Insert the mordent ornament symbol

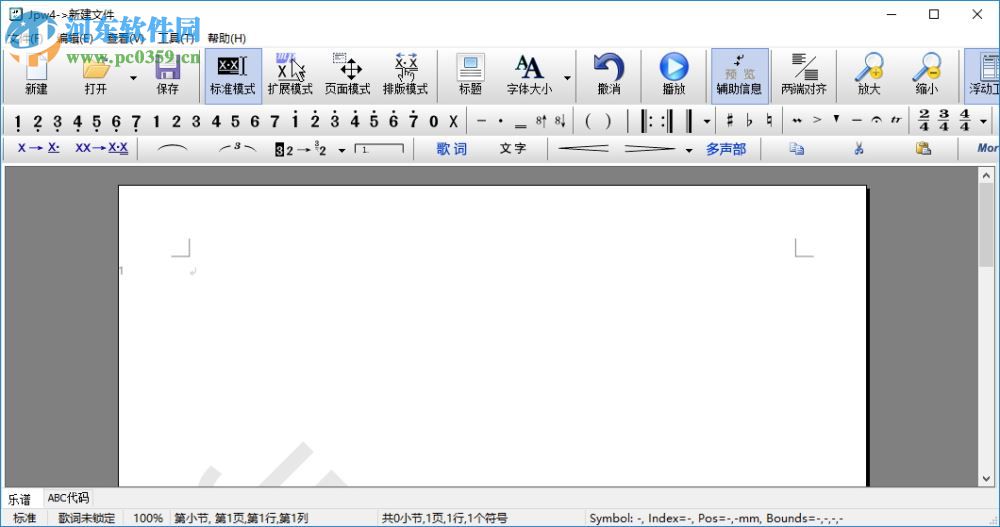797,121
